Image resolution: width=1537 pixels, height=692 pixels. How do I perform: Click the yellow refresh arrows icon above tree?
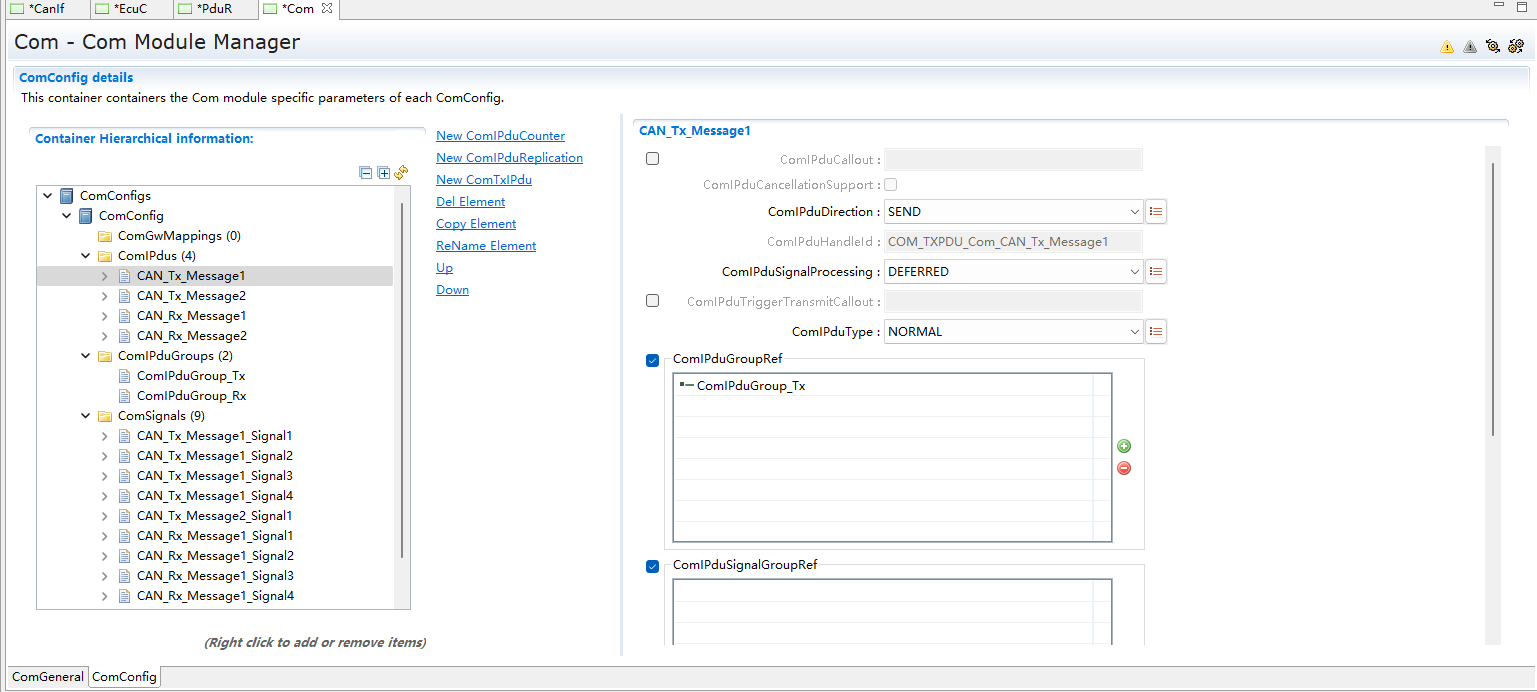click(x=401, y=173)
